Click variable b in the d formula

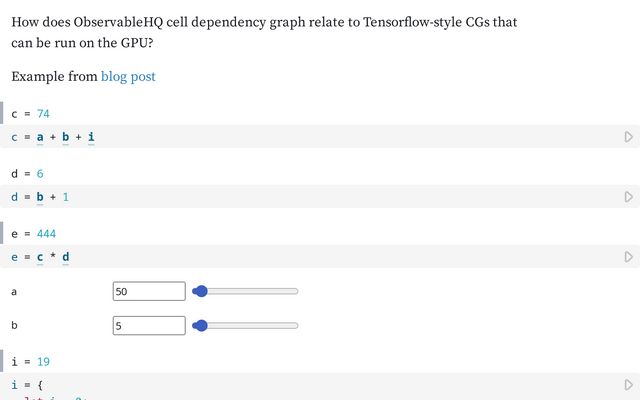(x=40, y=197)
